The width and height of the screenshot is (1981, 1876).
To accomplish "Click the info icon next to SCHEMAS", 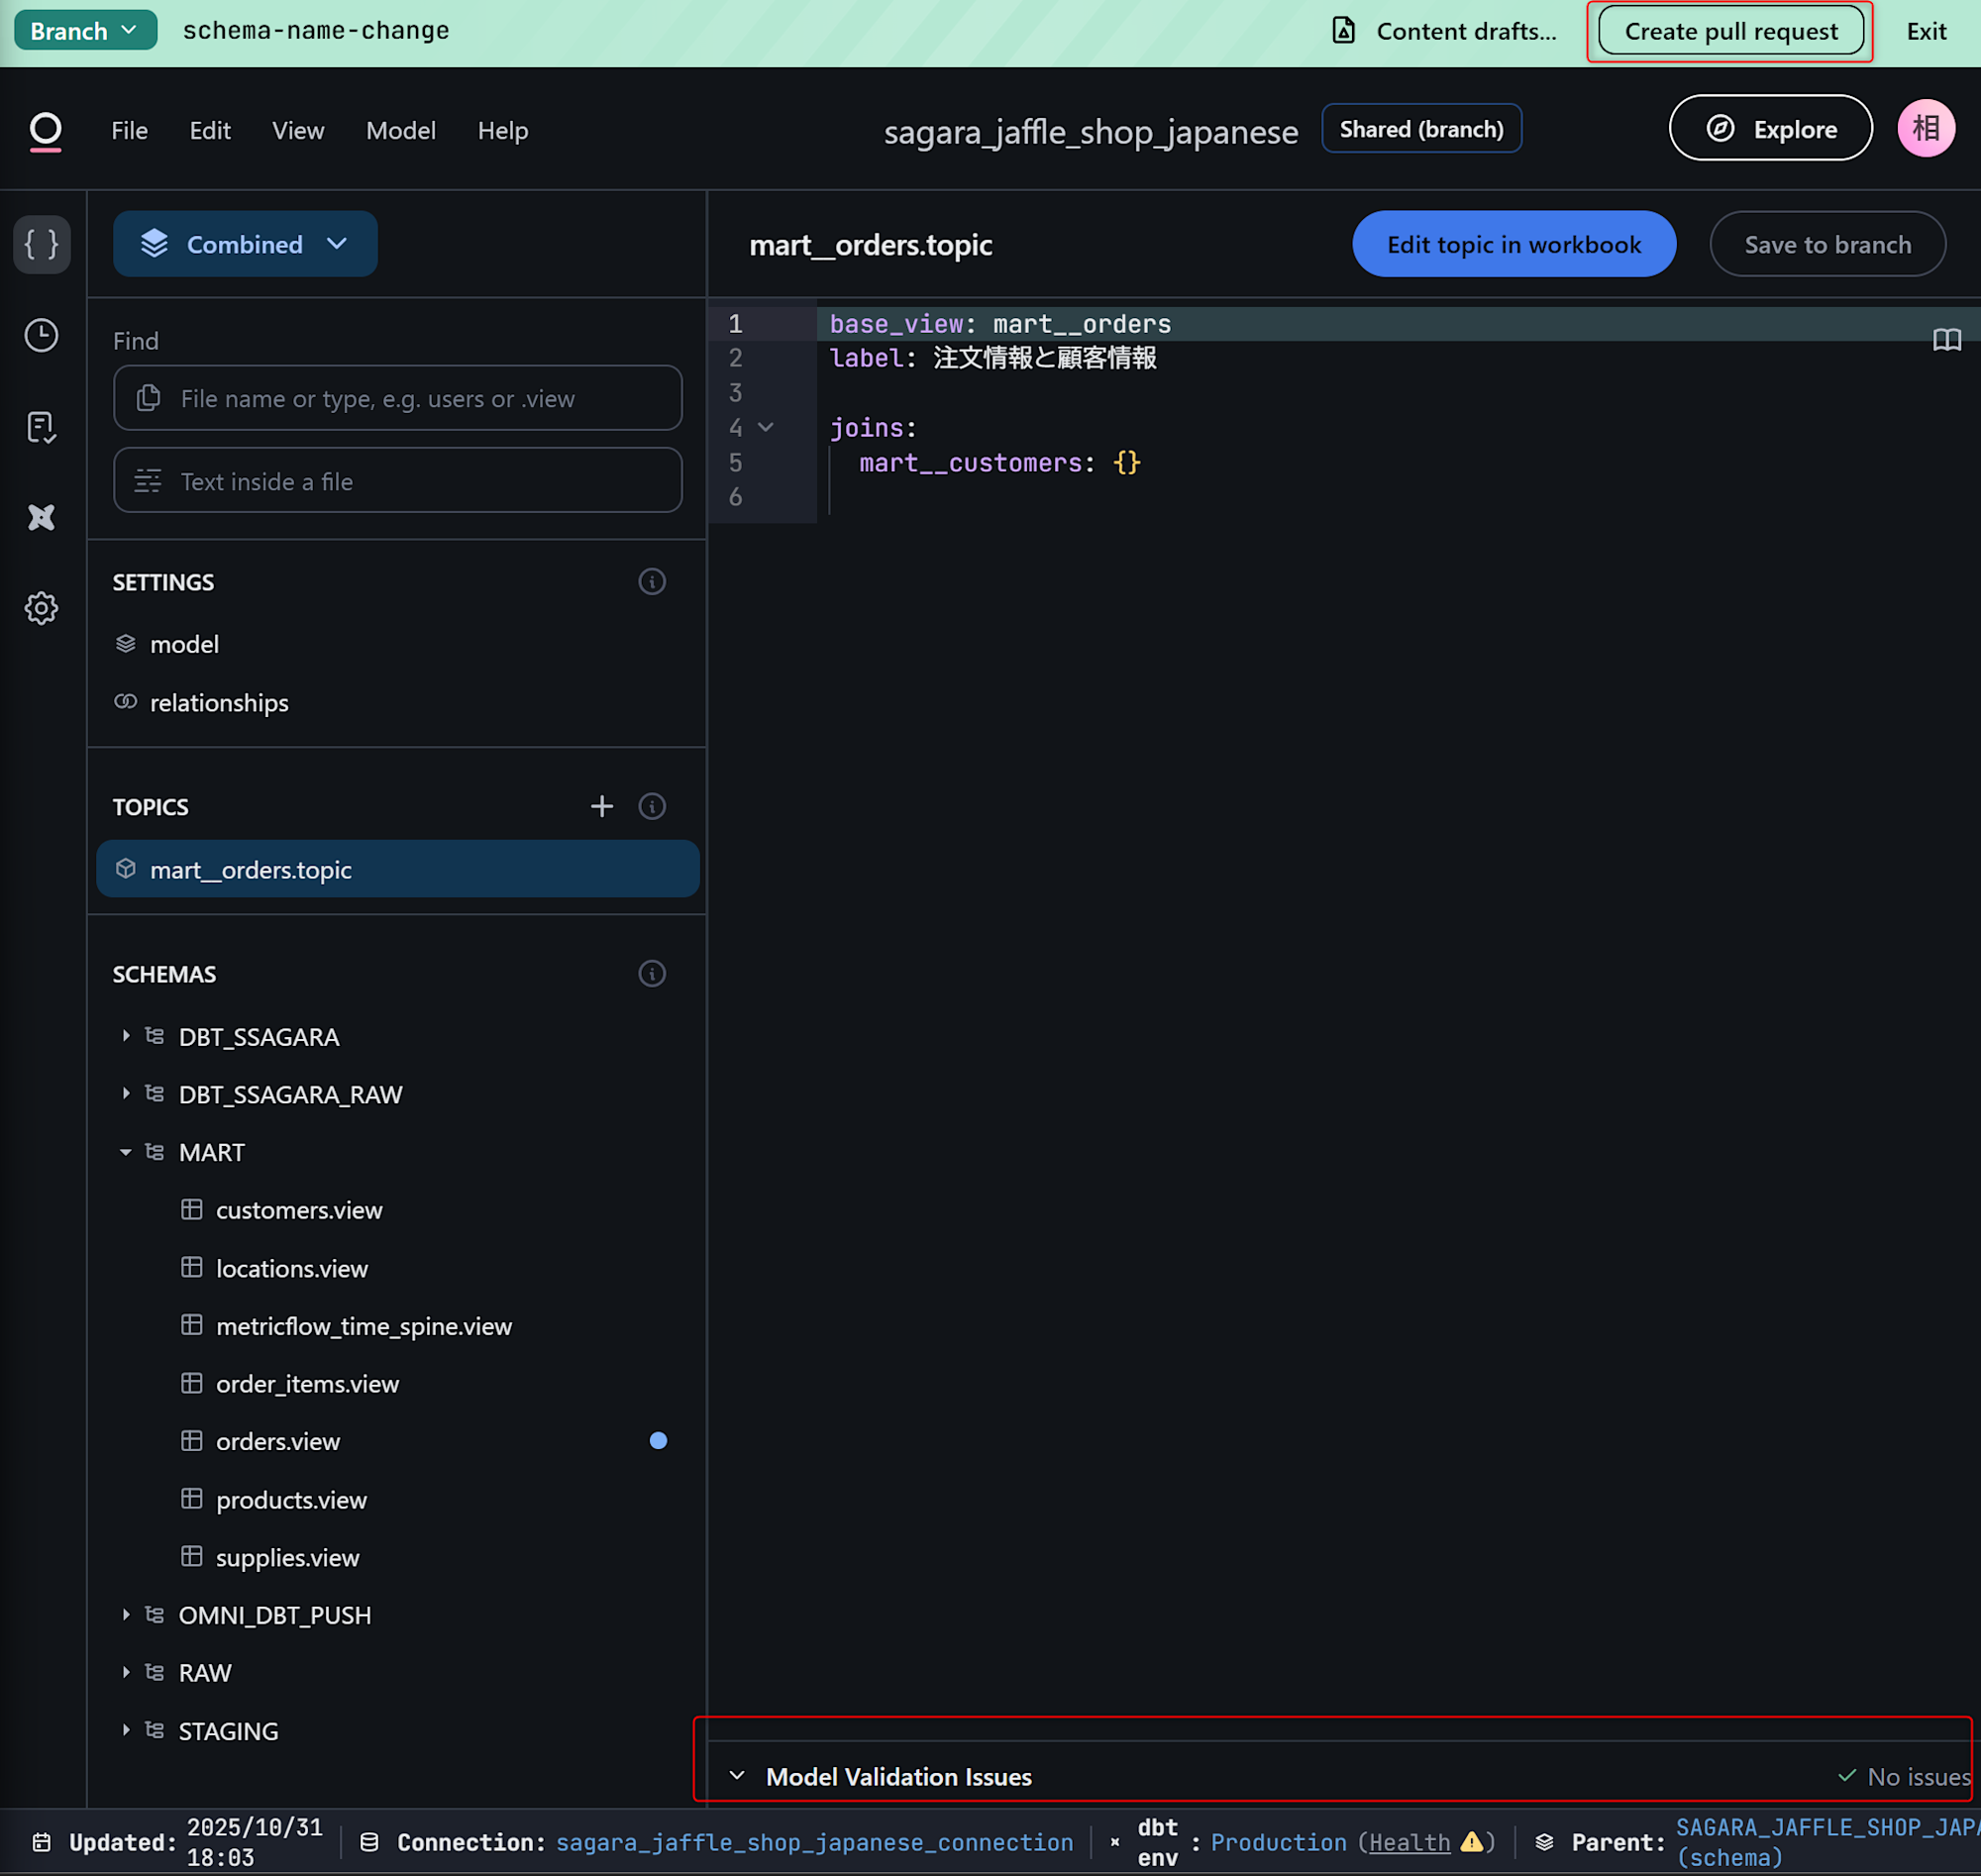I will point(652,974).
